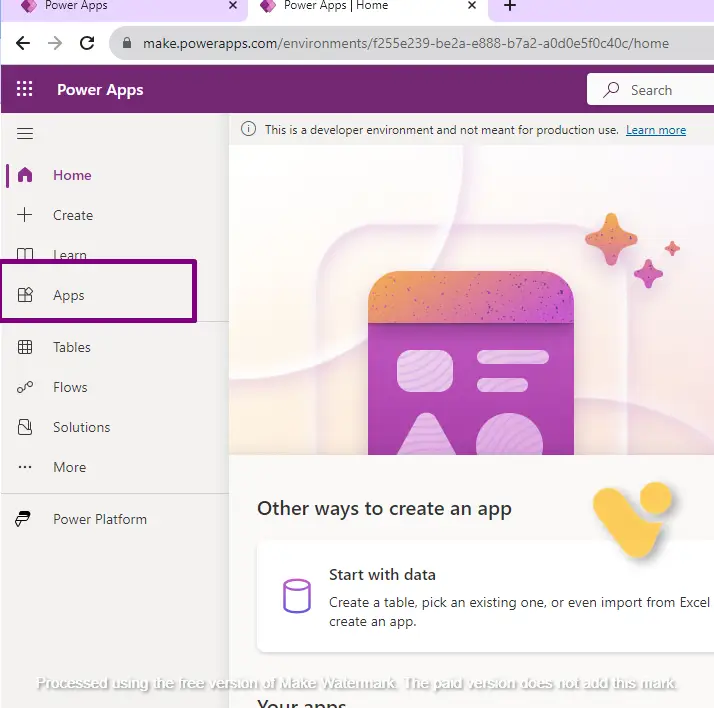Click the developer environment notice text
Screen dimensions: 714x708
pyautogui.click(x=442, y=130)
